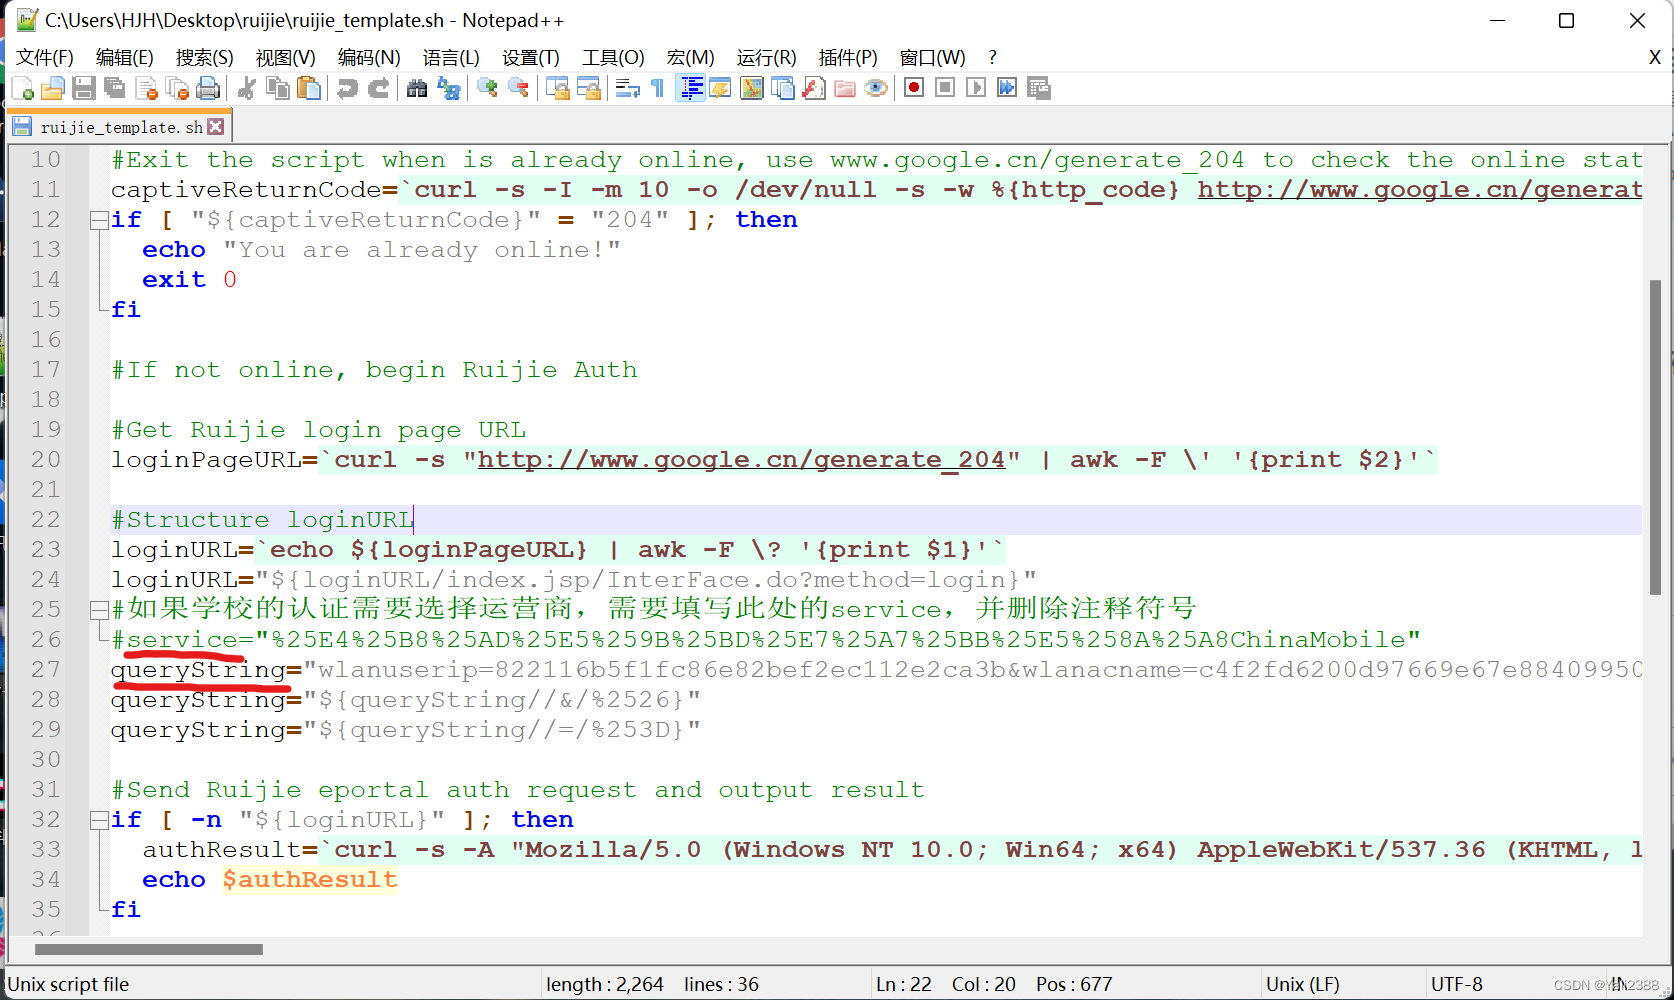The image size is (1674, 1000).
Task: Toggle the Function List panel
Action: click(814, 88)
